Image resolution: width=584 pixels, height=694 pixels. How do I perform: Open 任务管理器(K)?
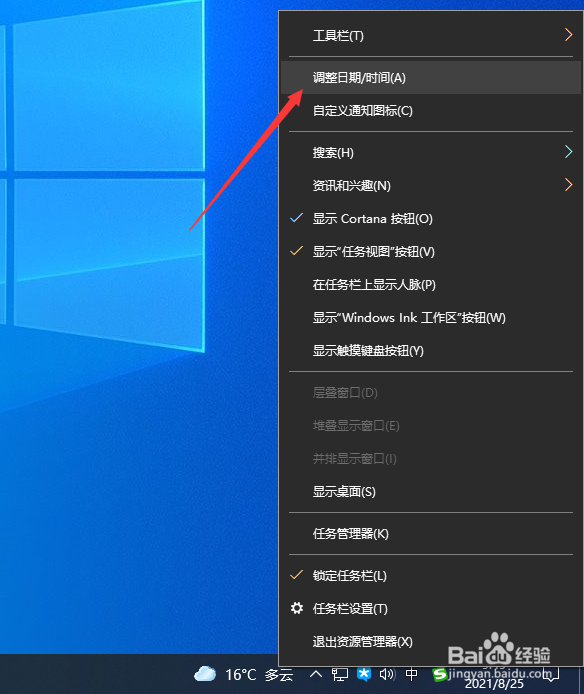click(430, 534)
